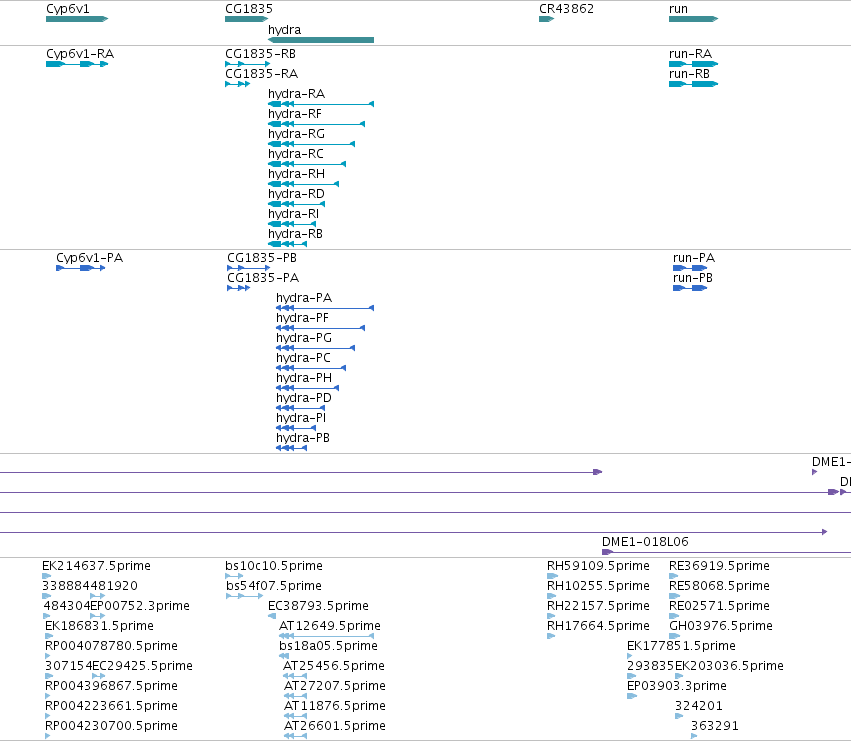Select protein hydra-PA
Screen dimensions: 851x741
304,298
